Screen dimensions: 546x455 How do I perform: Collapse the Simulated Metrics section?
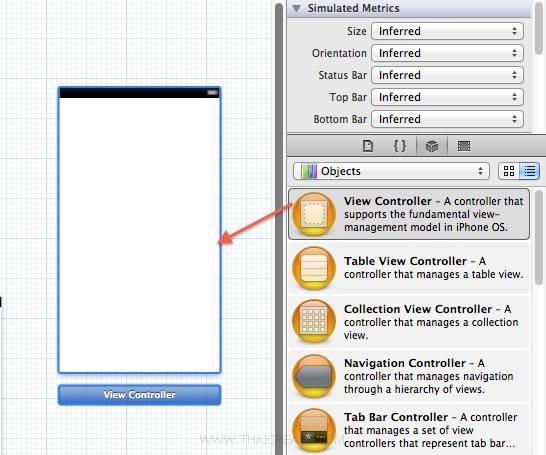point(296,8)
